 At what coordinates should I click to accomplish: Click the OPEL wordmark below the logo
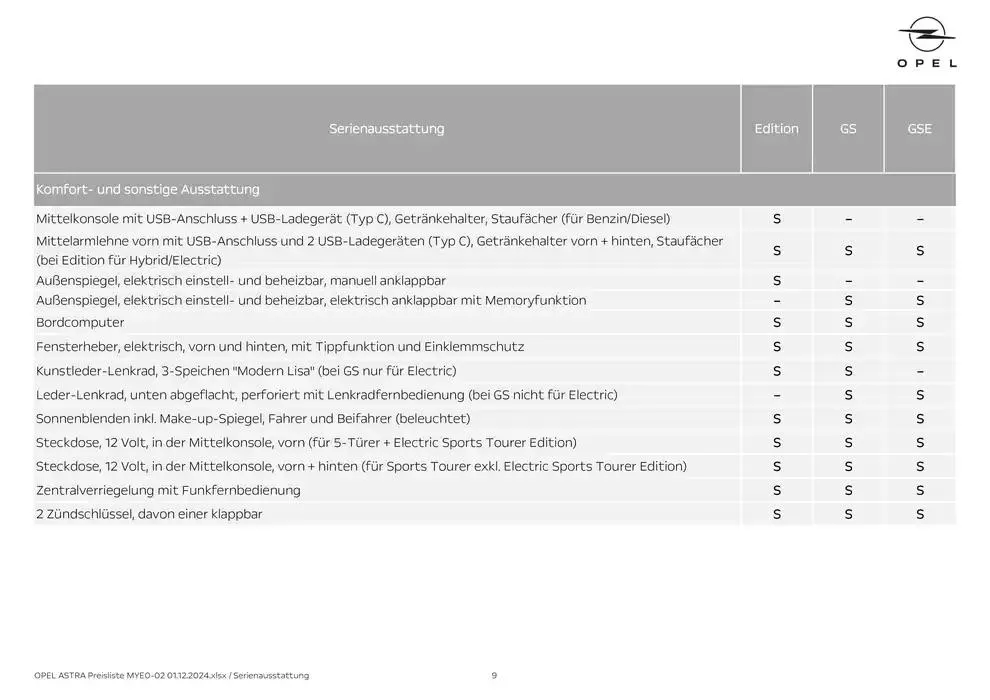927,63
